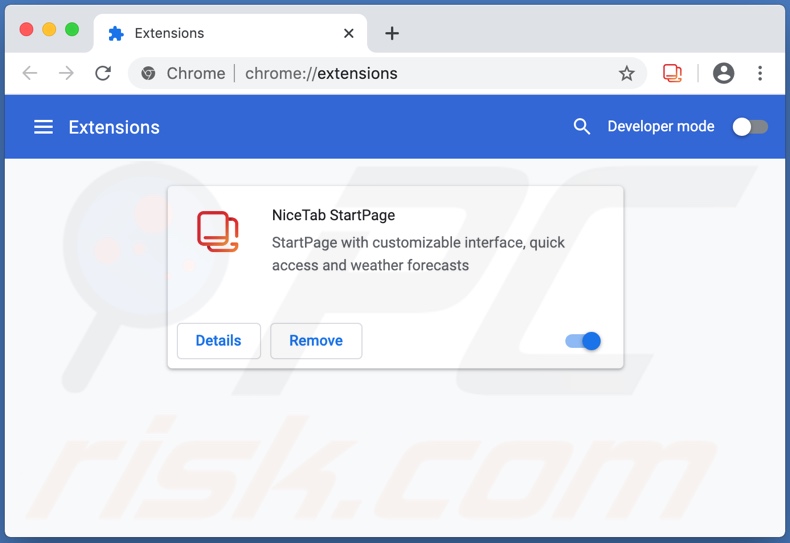Viewport: 790px width, 543px height.
Task: Open Chrome's three-dot menu
Action: point(760,74)
